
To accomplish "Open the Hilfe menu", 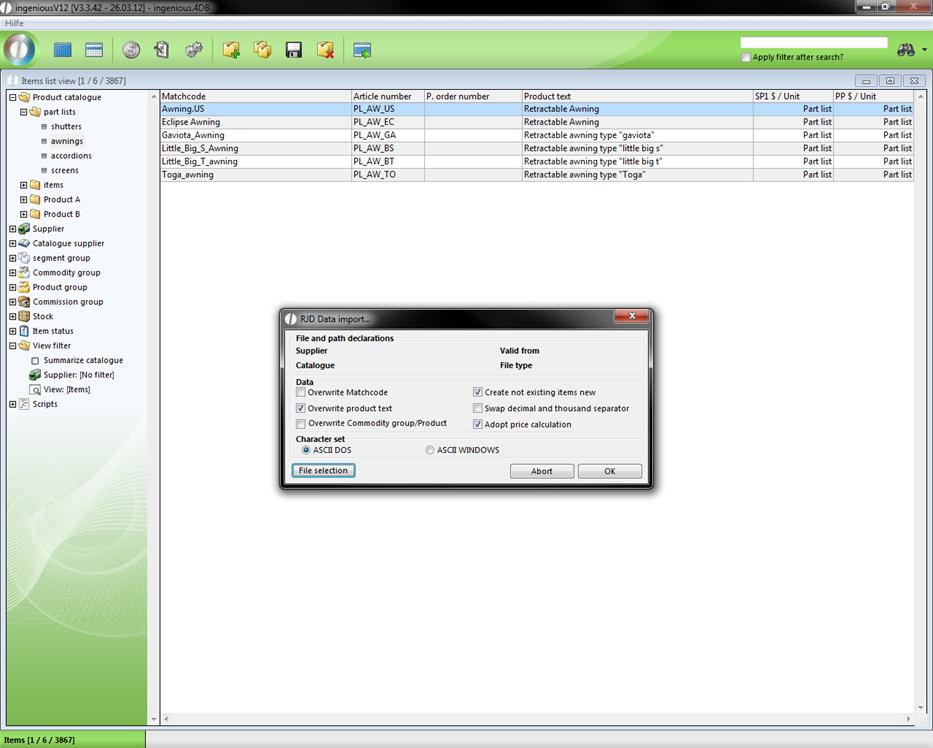I will pyautogui.click(x=14, y=23).
